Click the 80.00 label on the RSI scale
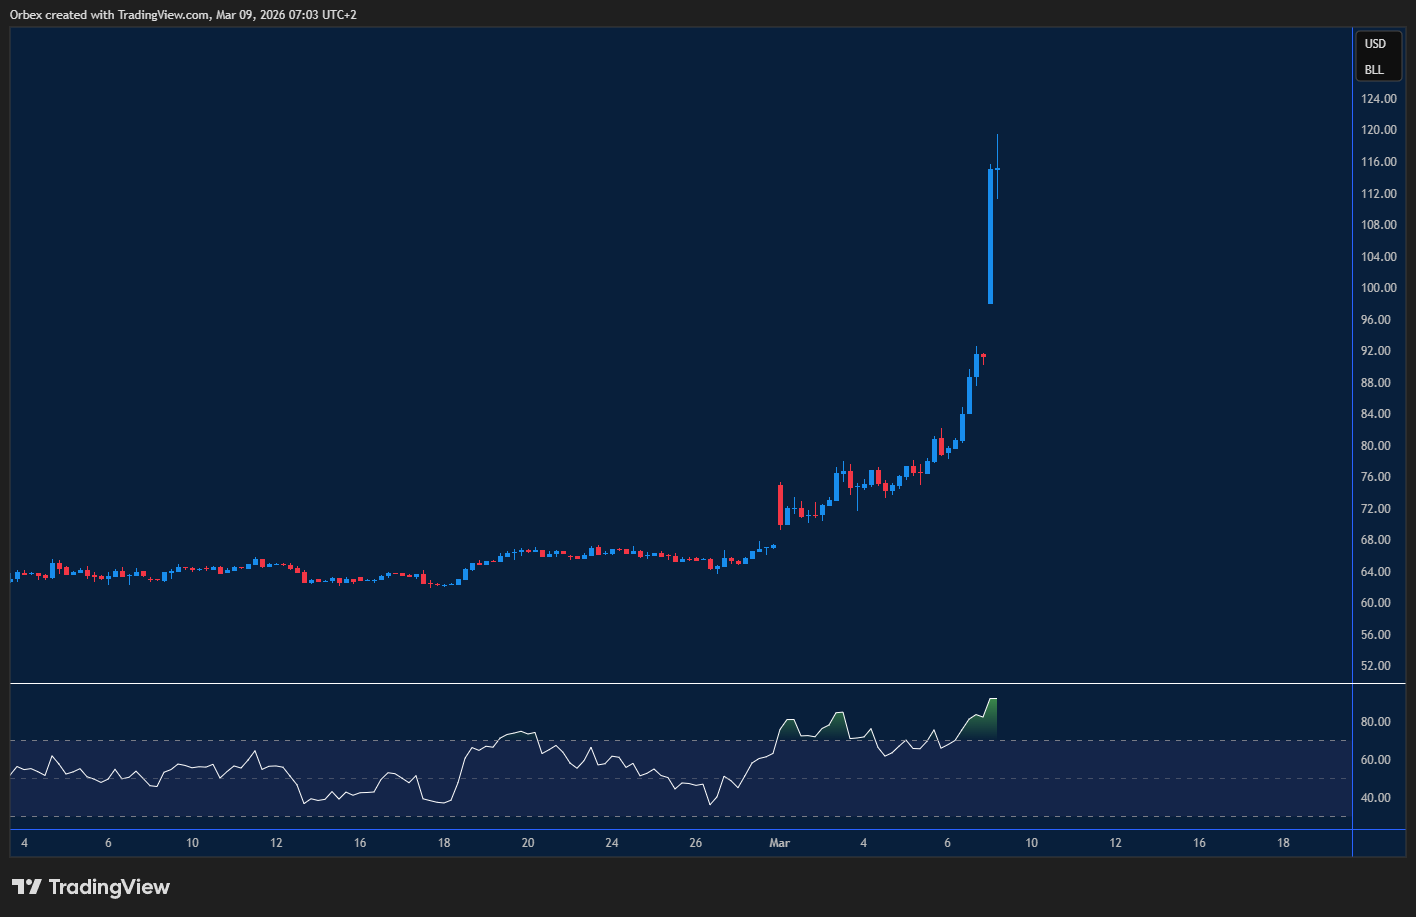The image size is (1416, 917). (x=1376, y=722)
